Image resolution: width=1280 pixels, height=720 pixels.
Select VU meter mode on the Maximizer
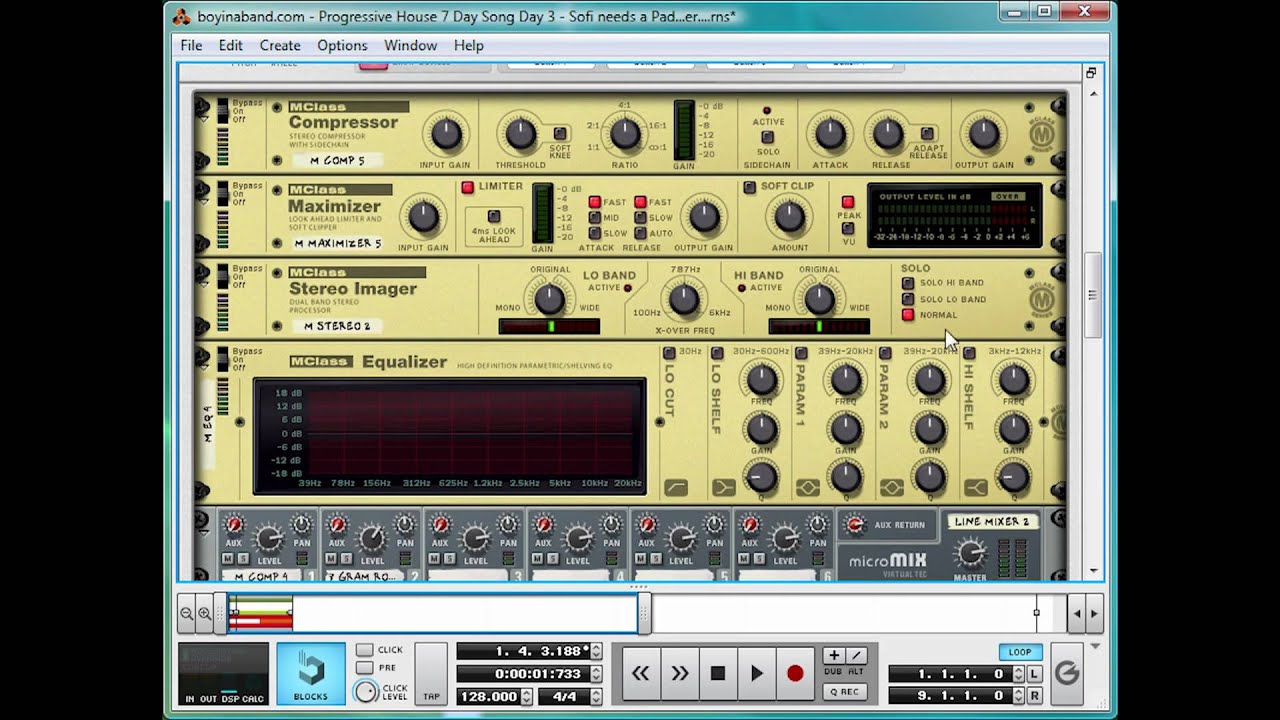point(848,228)
